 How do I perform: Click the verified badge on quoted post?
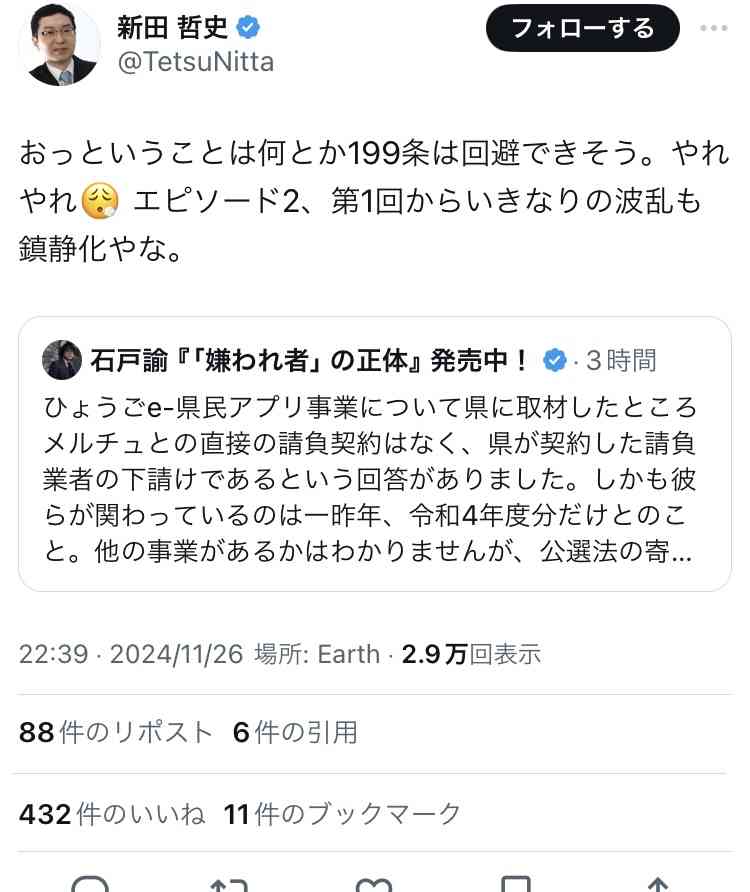coord(554,360)
